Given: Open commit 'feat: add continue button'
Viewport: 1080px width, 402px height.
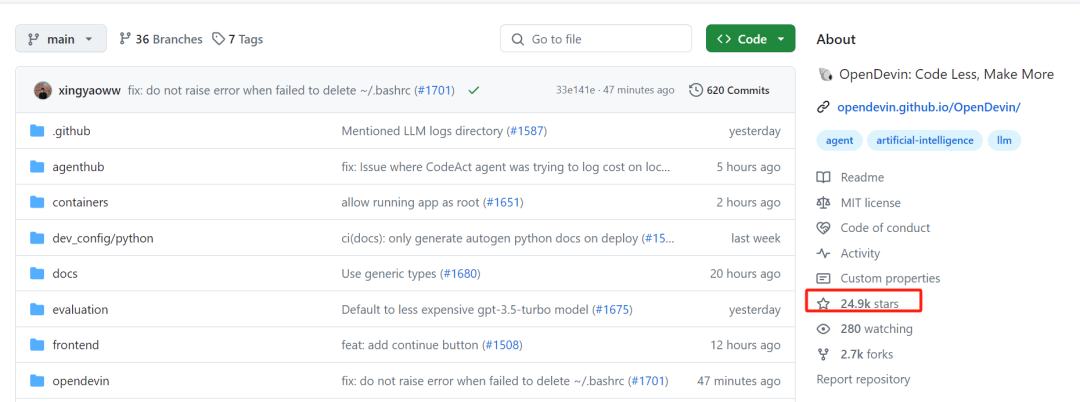Looking at the screenshot, I should (409, 345).
